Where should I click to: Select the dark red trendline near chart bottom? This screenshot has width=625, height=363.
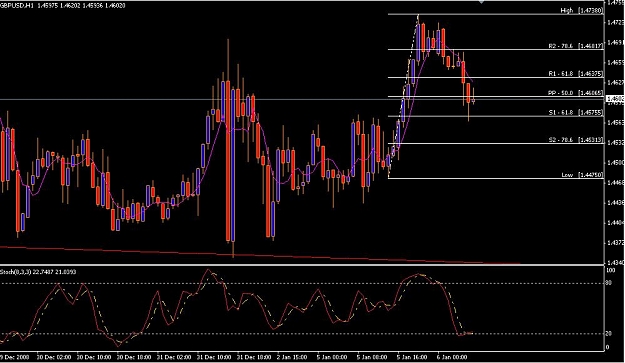click(x=259, y=255)
